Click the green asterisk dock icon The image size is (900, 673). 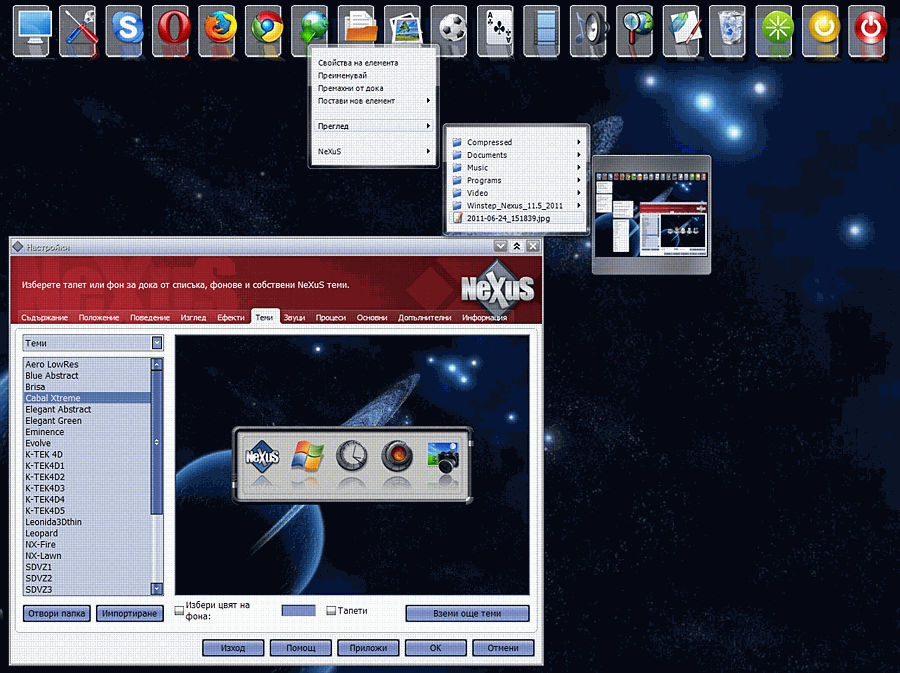[777, 30]
